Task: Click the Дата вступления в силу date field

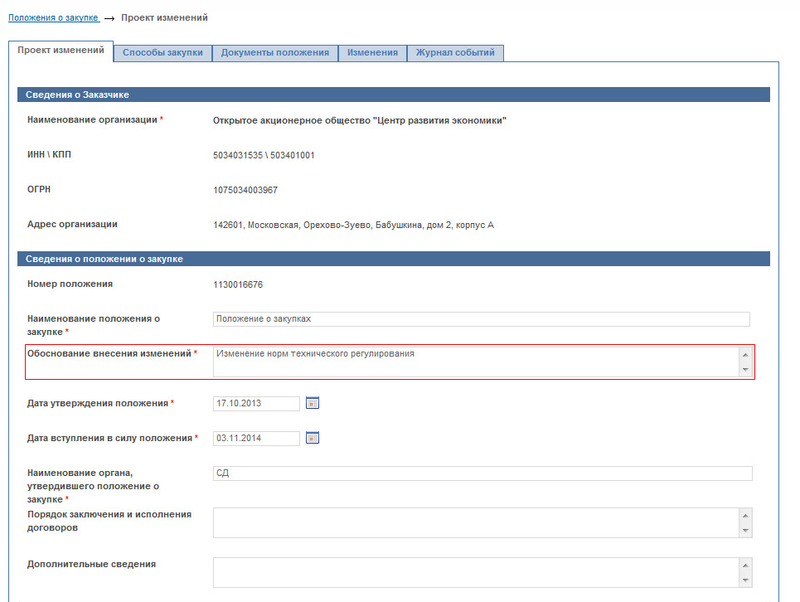Action: click(256, 438)
